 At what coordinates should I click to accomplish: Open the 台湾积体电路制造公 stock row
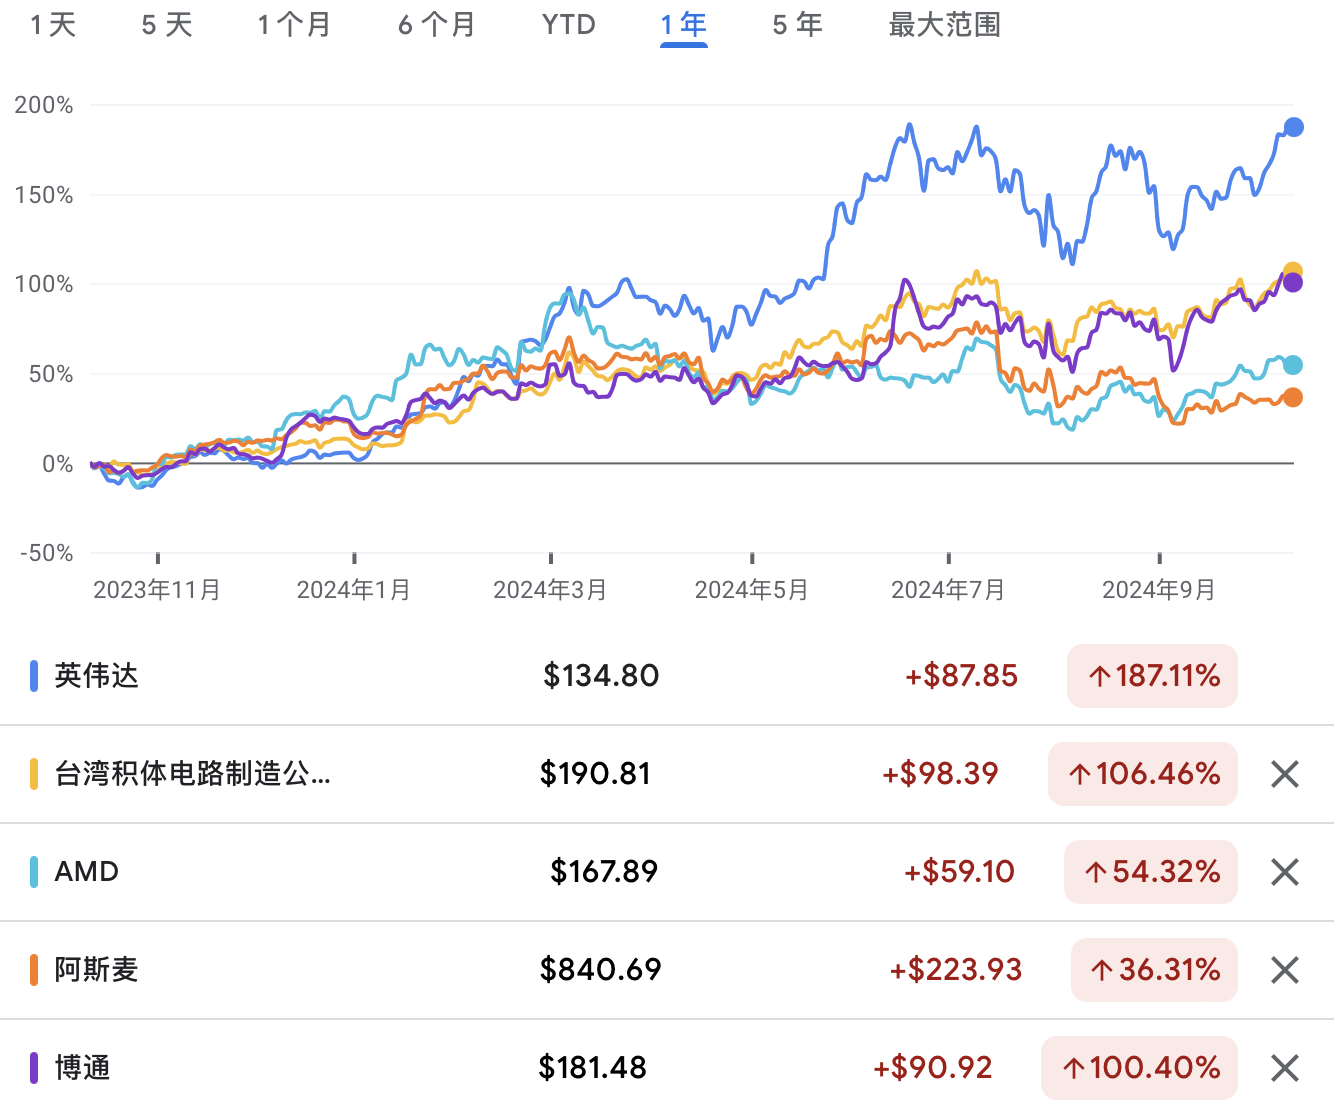[667, 774]
